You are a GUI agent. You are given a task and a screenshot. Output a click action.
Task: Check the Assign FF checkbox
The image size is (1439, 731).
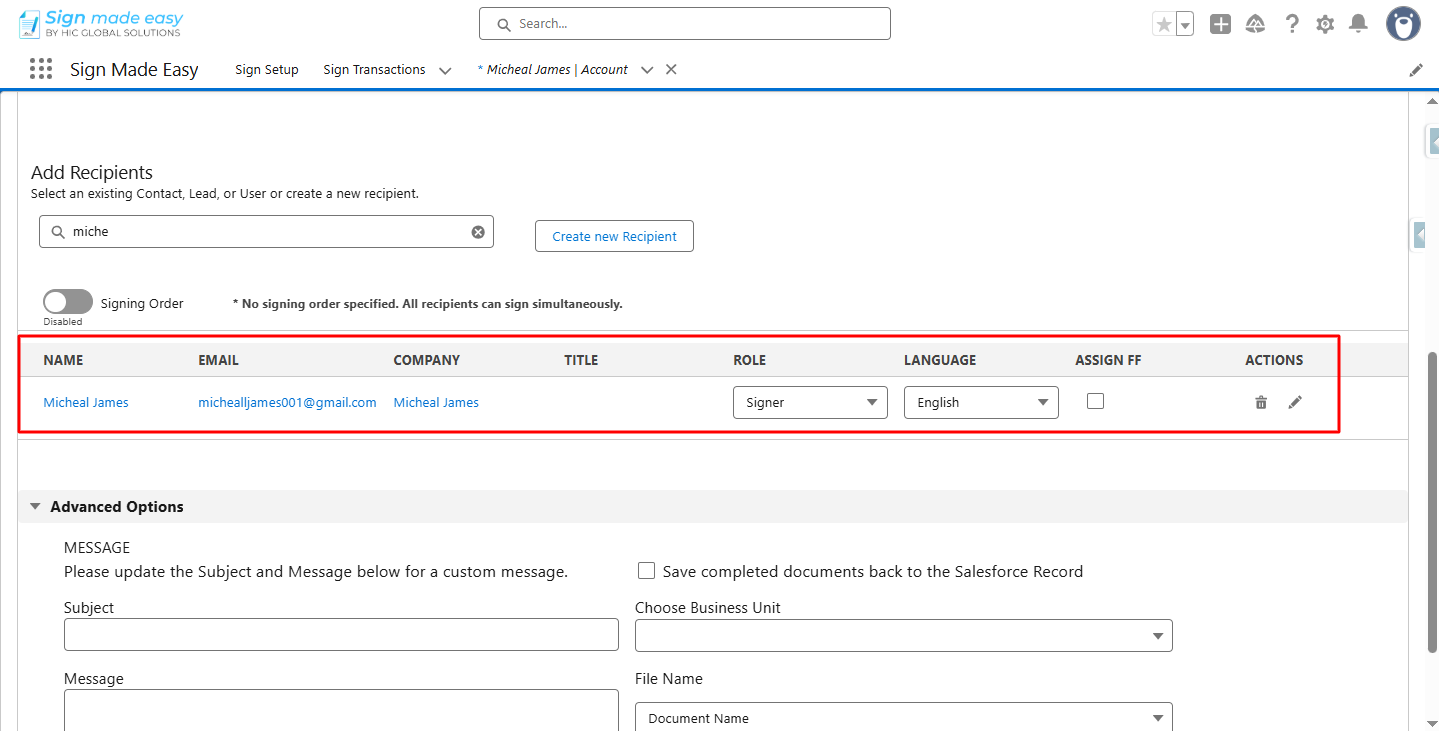click(1095, 401)
